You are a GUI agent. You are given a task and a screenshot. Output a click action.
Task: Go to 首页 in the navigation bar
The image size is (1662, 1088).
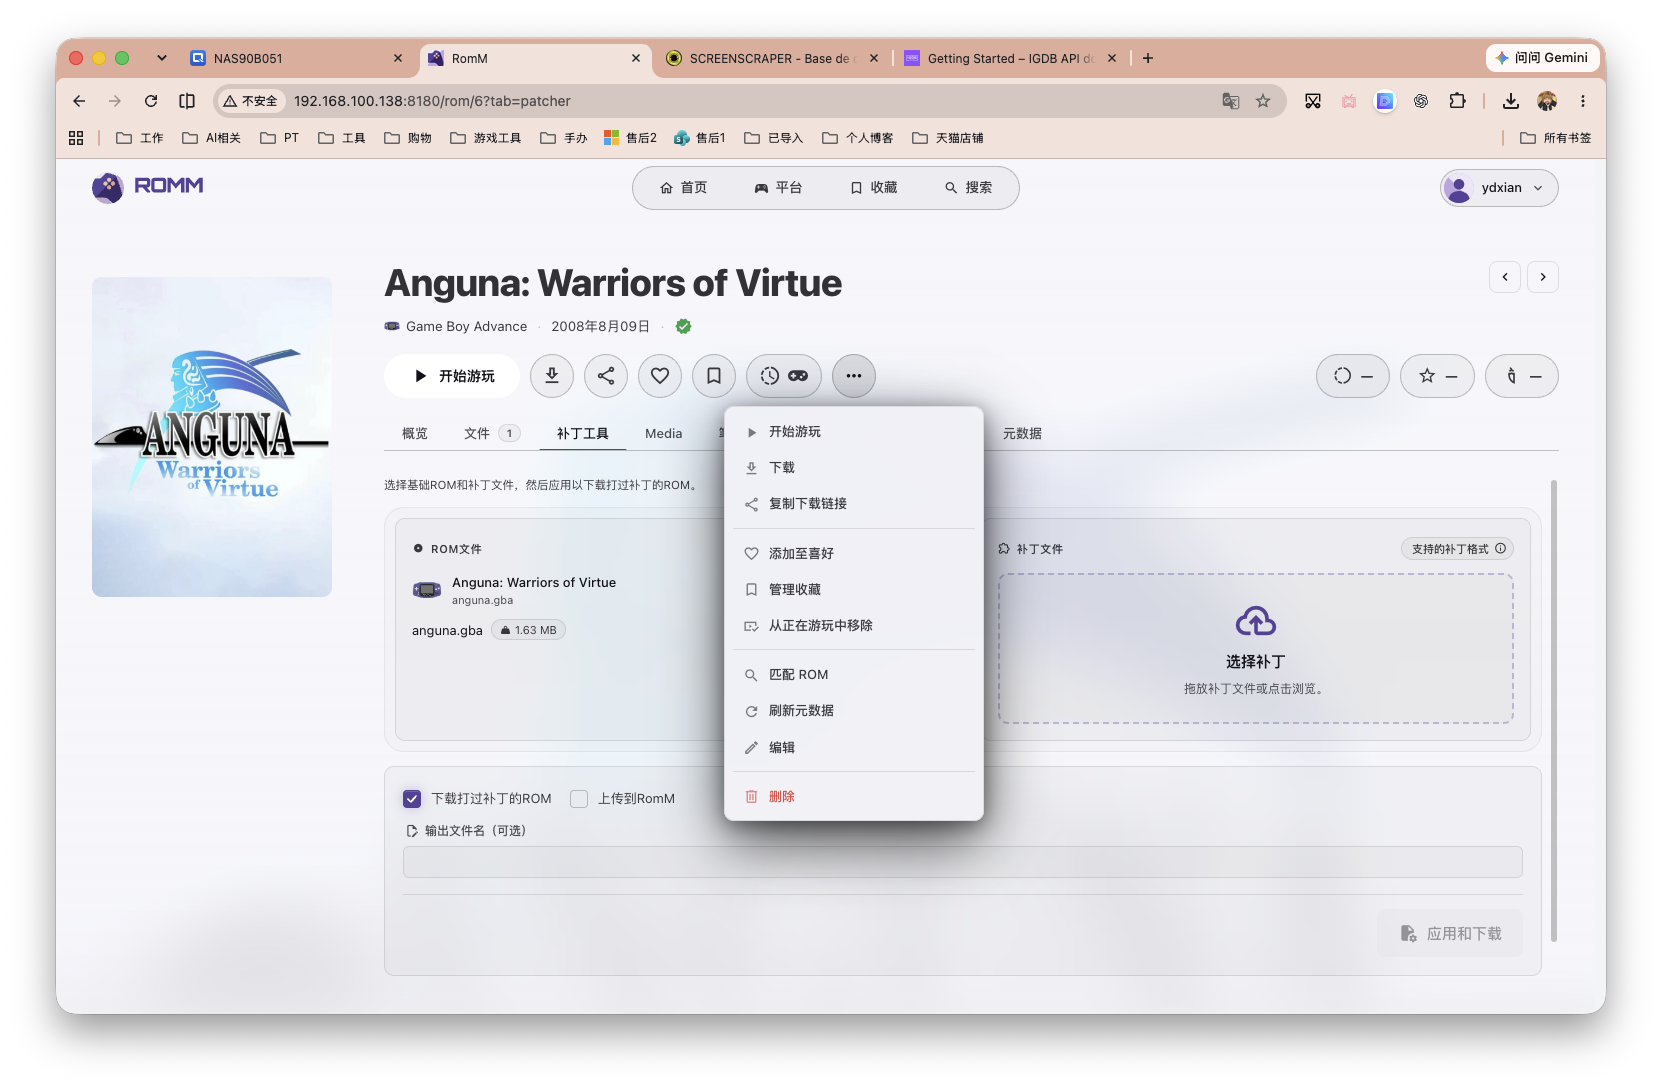[x=684, y=188]
